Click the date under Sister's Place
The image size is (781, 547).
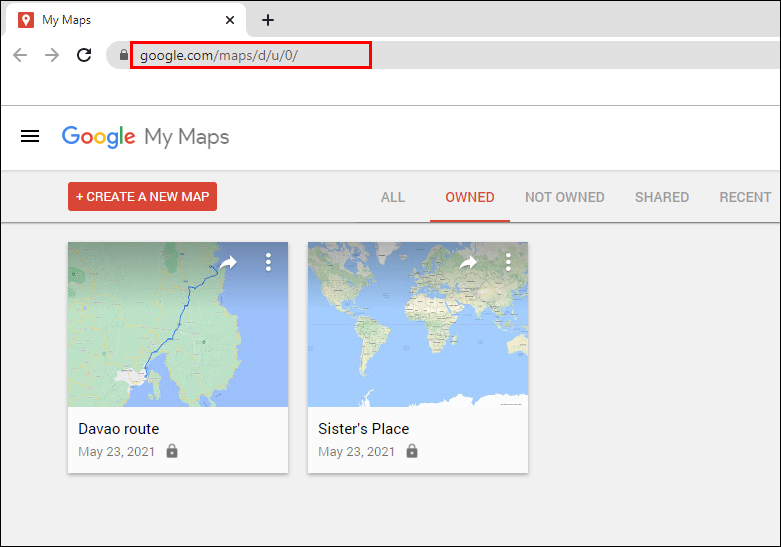click(x=357, y=451)
